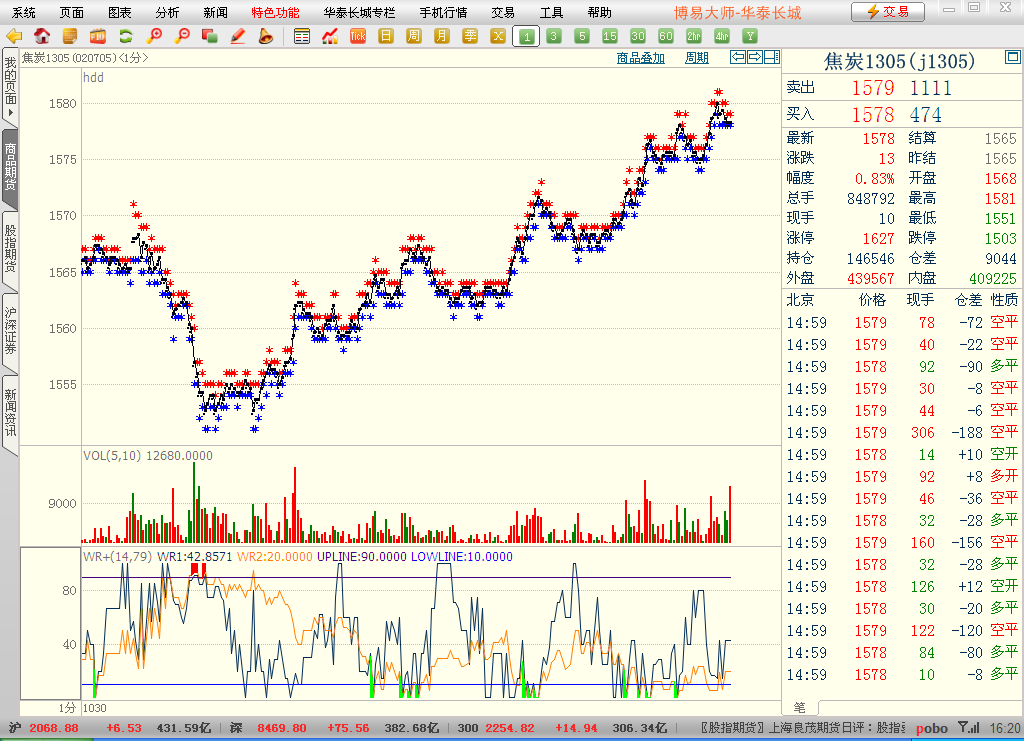Open the F10 info icon
This screenshot has height=741, width=1024.
point(98,36)
